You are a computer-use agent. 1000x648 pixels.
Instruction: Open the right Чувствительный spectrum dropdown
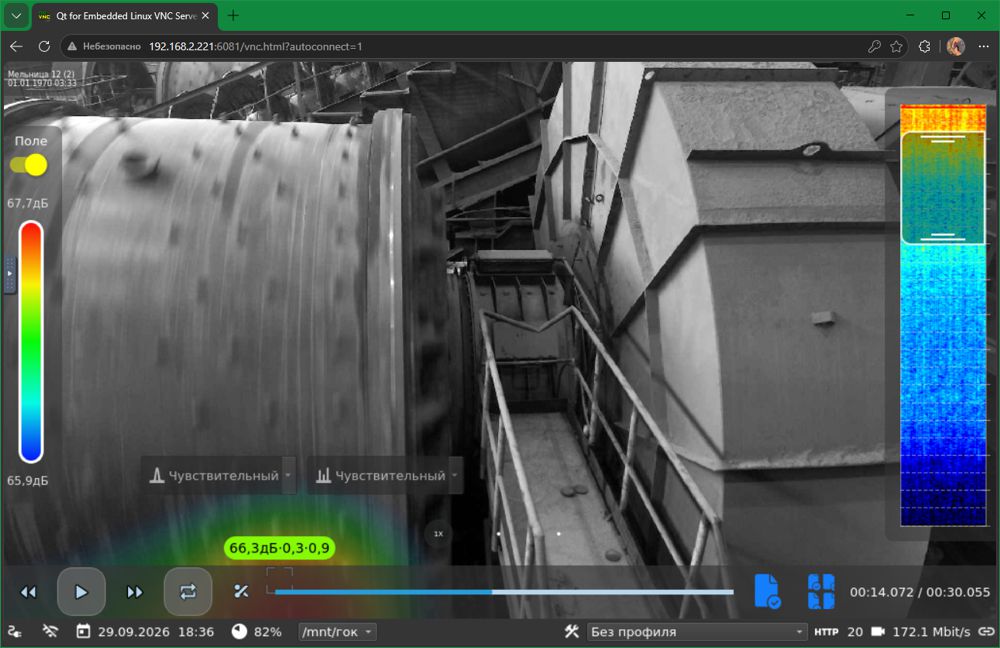click(x=386, y=475)
